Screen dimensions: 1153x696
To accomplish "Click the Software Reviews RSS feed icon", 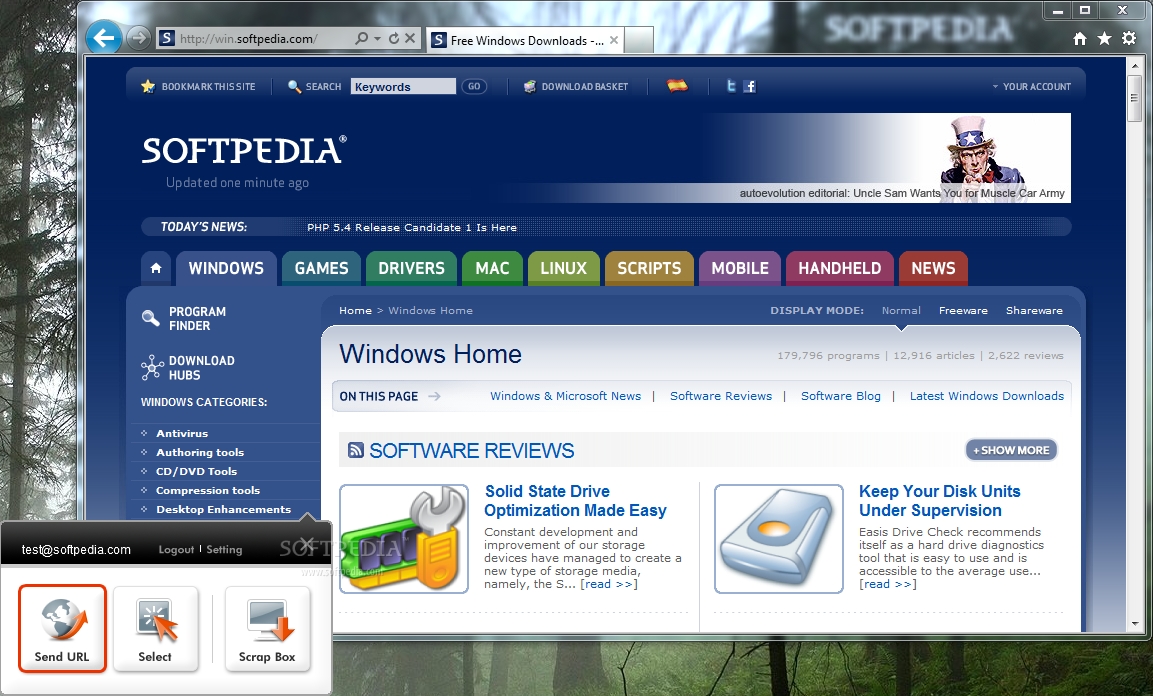I will click(x=356, y=450).
